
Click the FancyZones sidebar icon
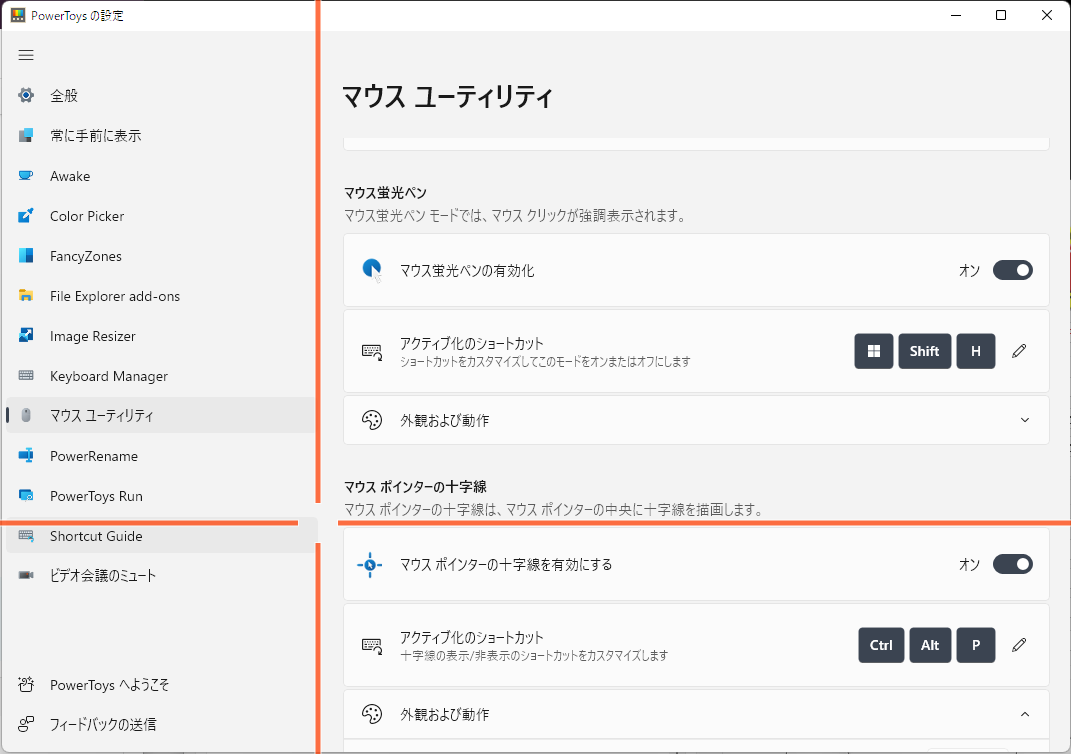click(26, 256)
